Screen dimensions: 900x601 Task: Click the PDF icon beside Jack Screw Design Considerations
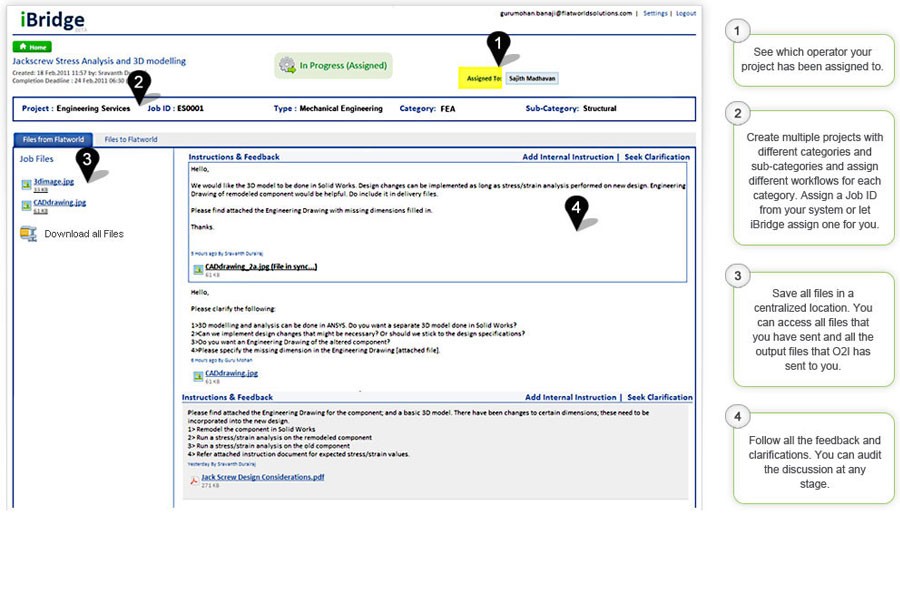194,479
